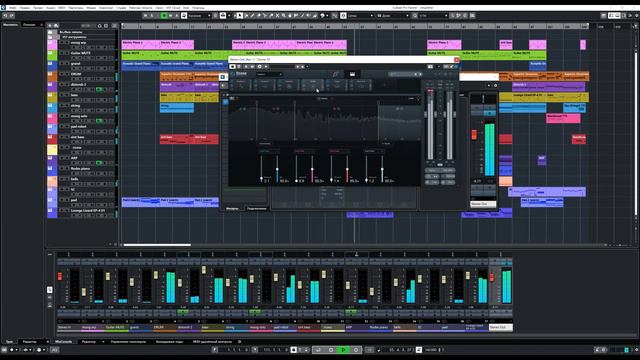The width and height of the screenshot is (640, 360).
Task: Click the Stereo In red channel fader
Action: tap(60, 276)
